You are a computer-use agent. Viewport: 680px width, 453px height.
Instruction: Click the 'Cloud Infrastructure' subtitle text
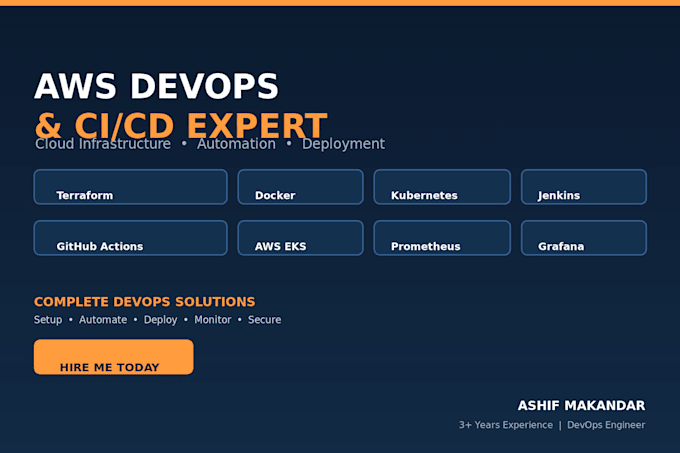[x=103, y=143]
